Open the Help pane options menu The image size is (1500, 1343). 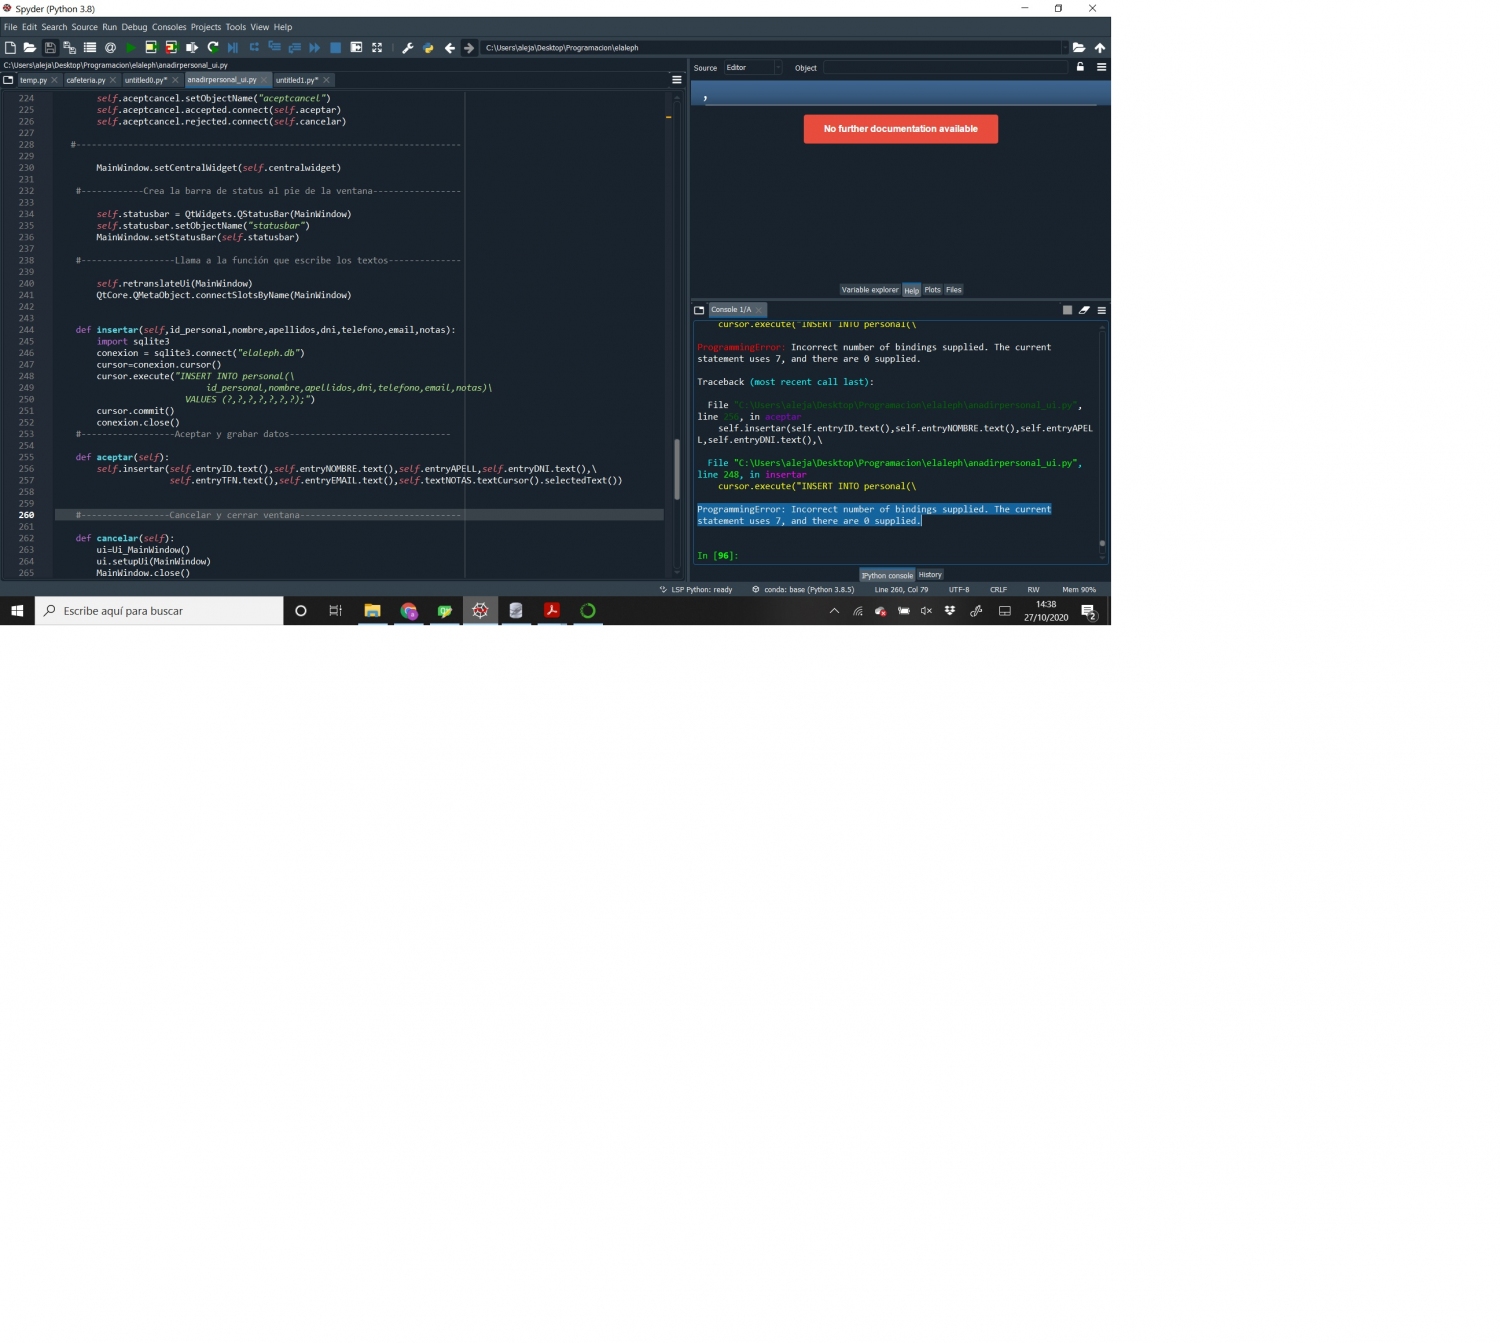[1101, 67]
